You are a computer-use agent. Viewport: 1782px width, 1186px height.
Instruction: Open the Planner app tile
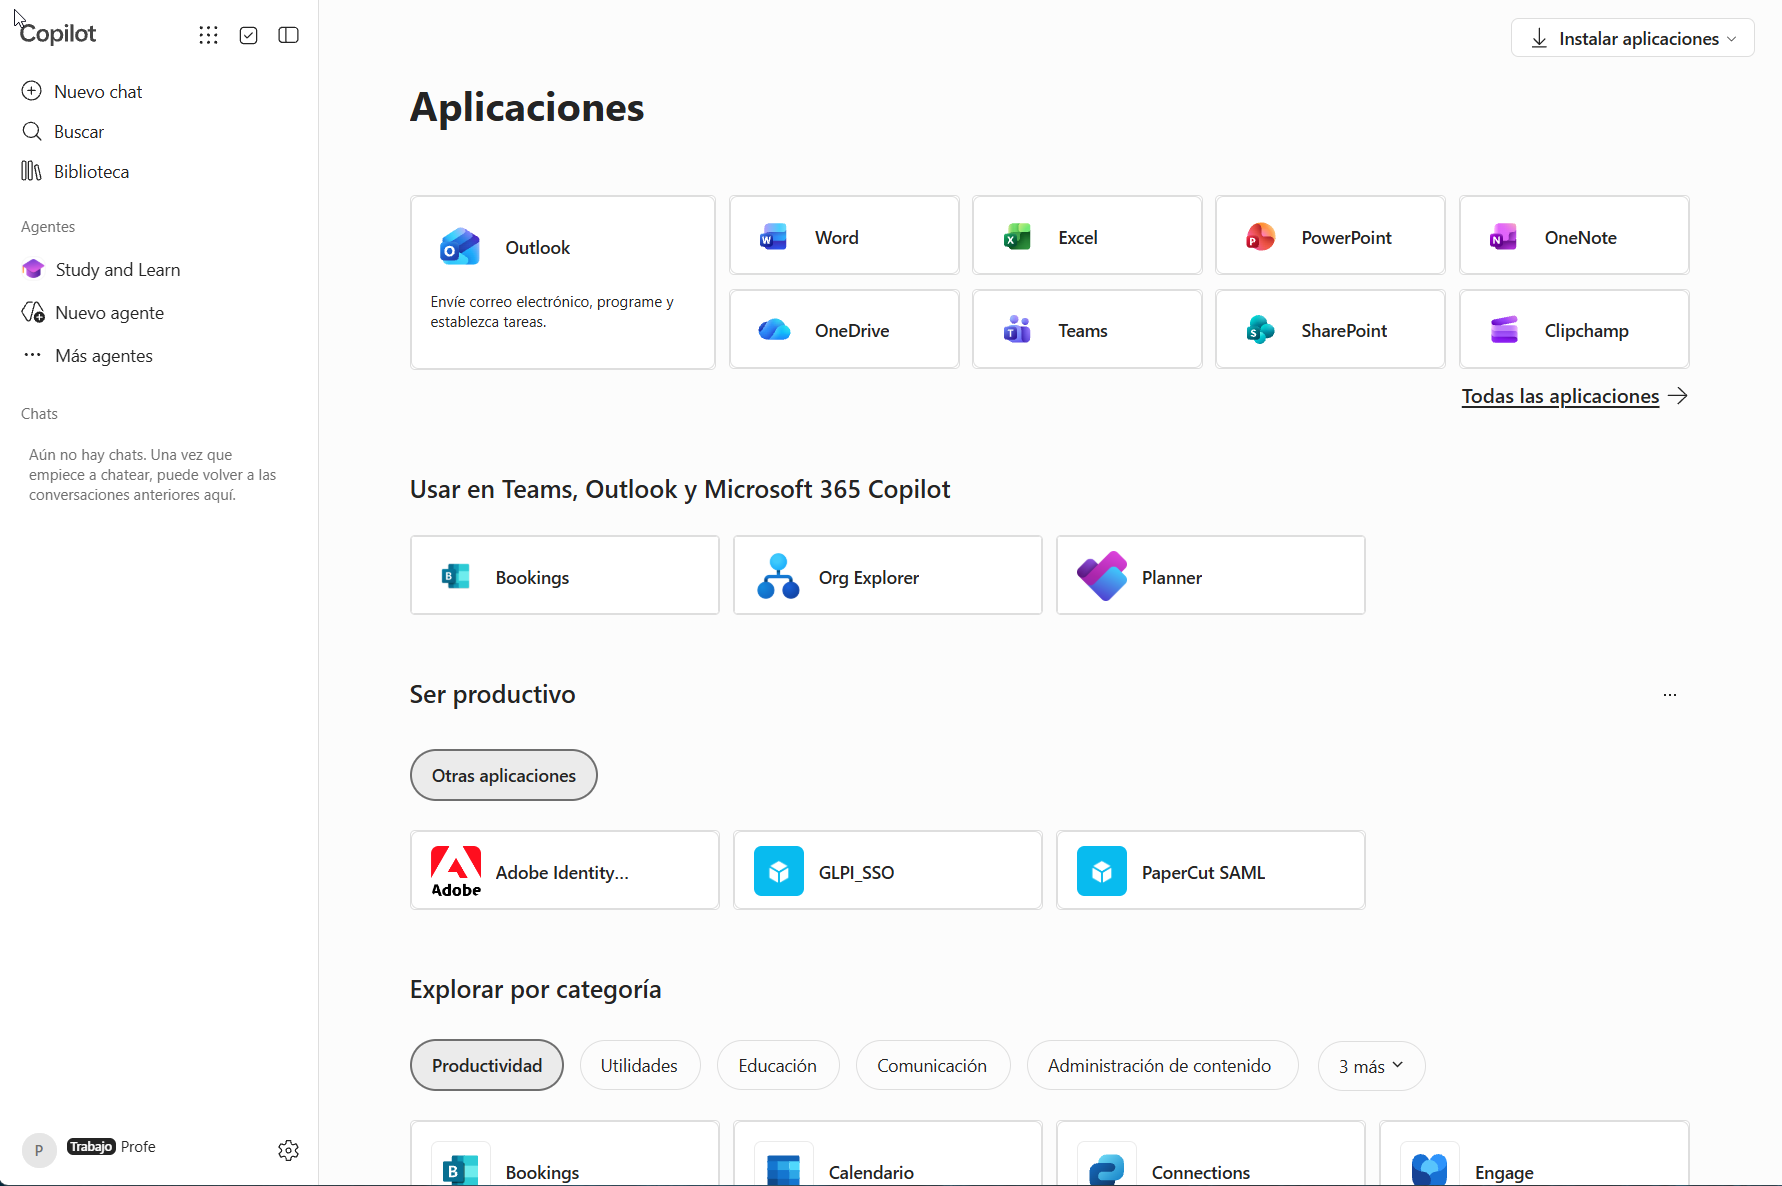pos(1211,575)
